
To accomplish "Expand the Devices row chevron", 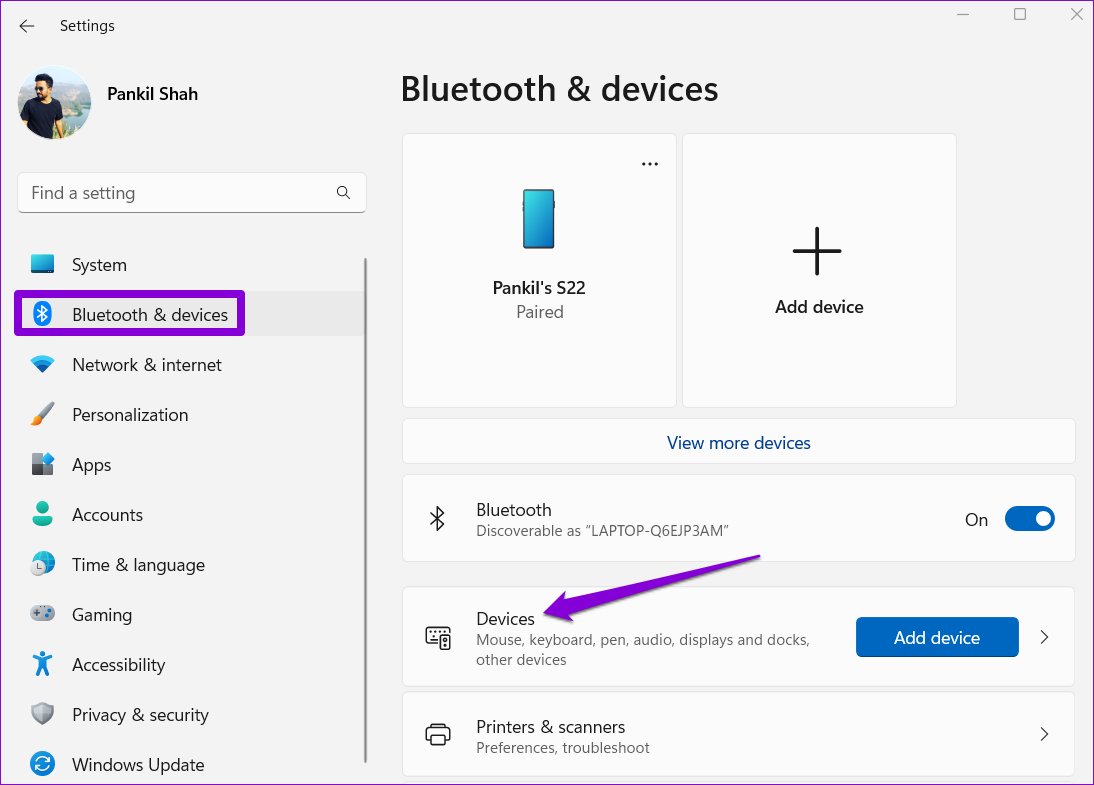I will tap(1044, 637).
